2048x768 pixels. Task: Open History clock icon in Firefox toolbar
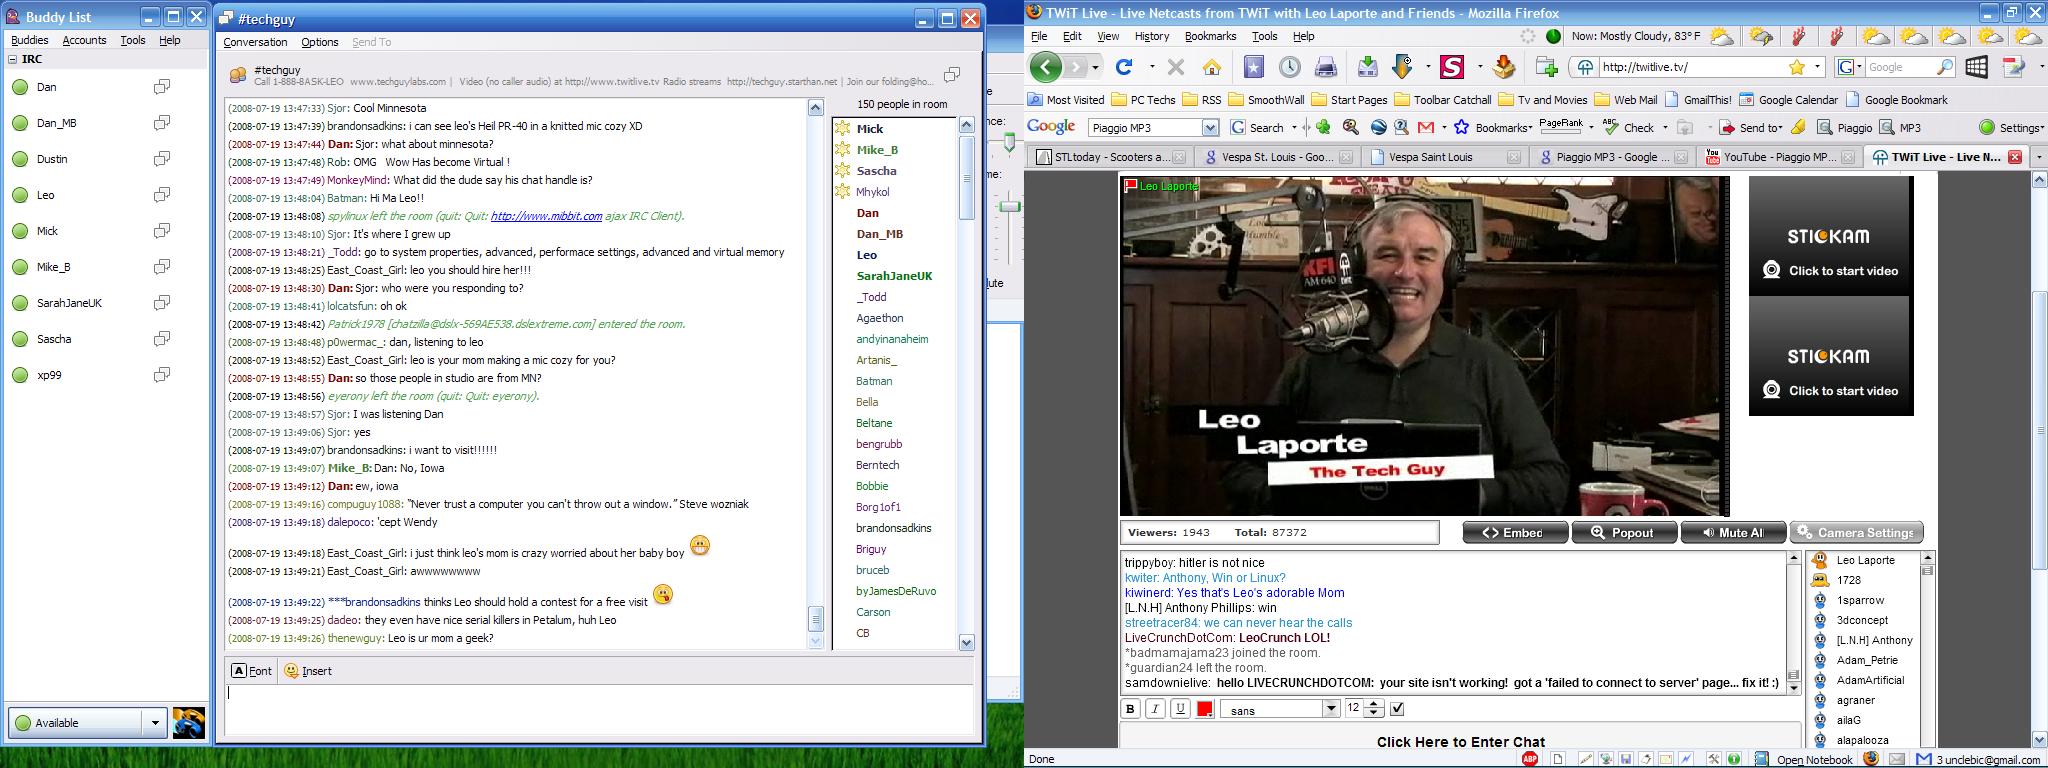point(1290,67)
